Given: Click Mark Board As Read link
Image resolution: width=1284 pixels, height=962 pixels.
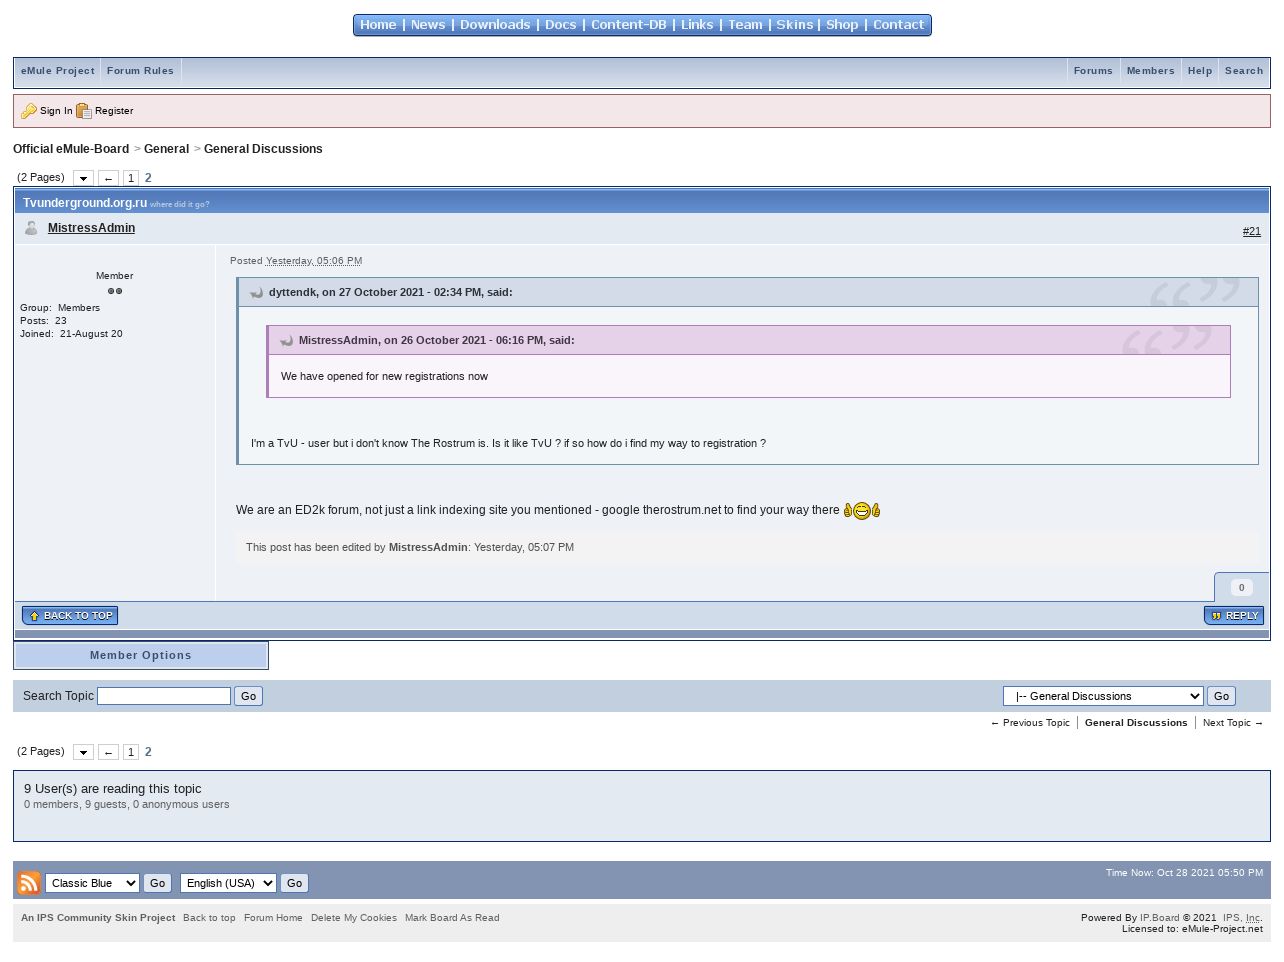Looking at the screenshot, I should [x=452, y=918].
